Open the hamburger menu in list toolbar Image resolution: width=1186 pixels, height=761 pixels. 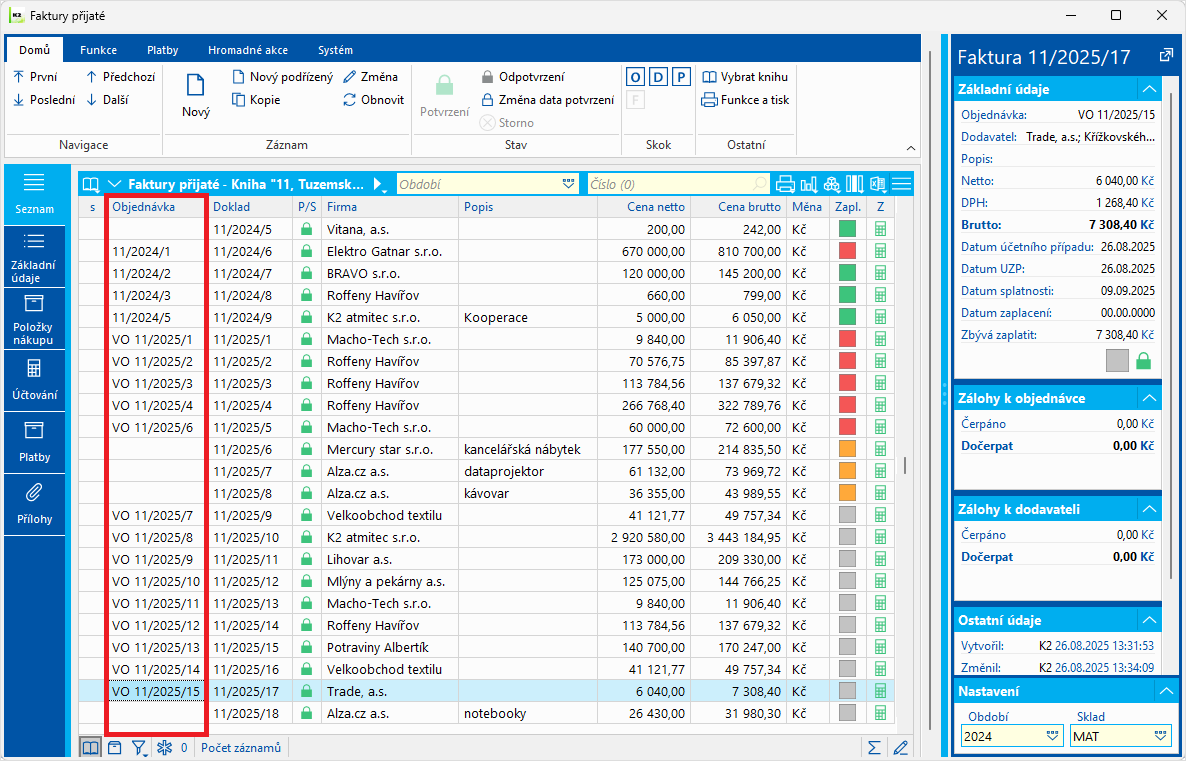[901, 184]
